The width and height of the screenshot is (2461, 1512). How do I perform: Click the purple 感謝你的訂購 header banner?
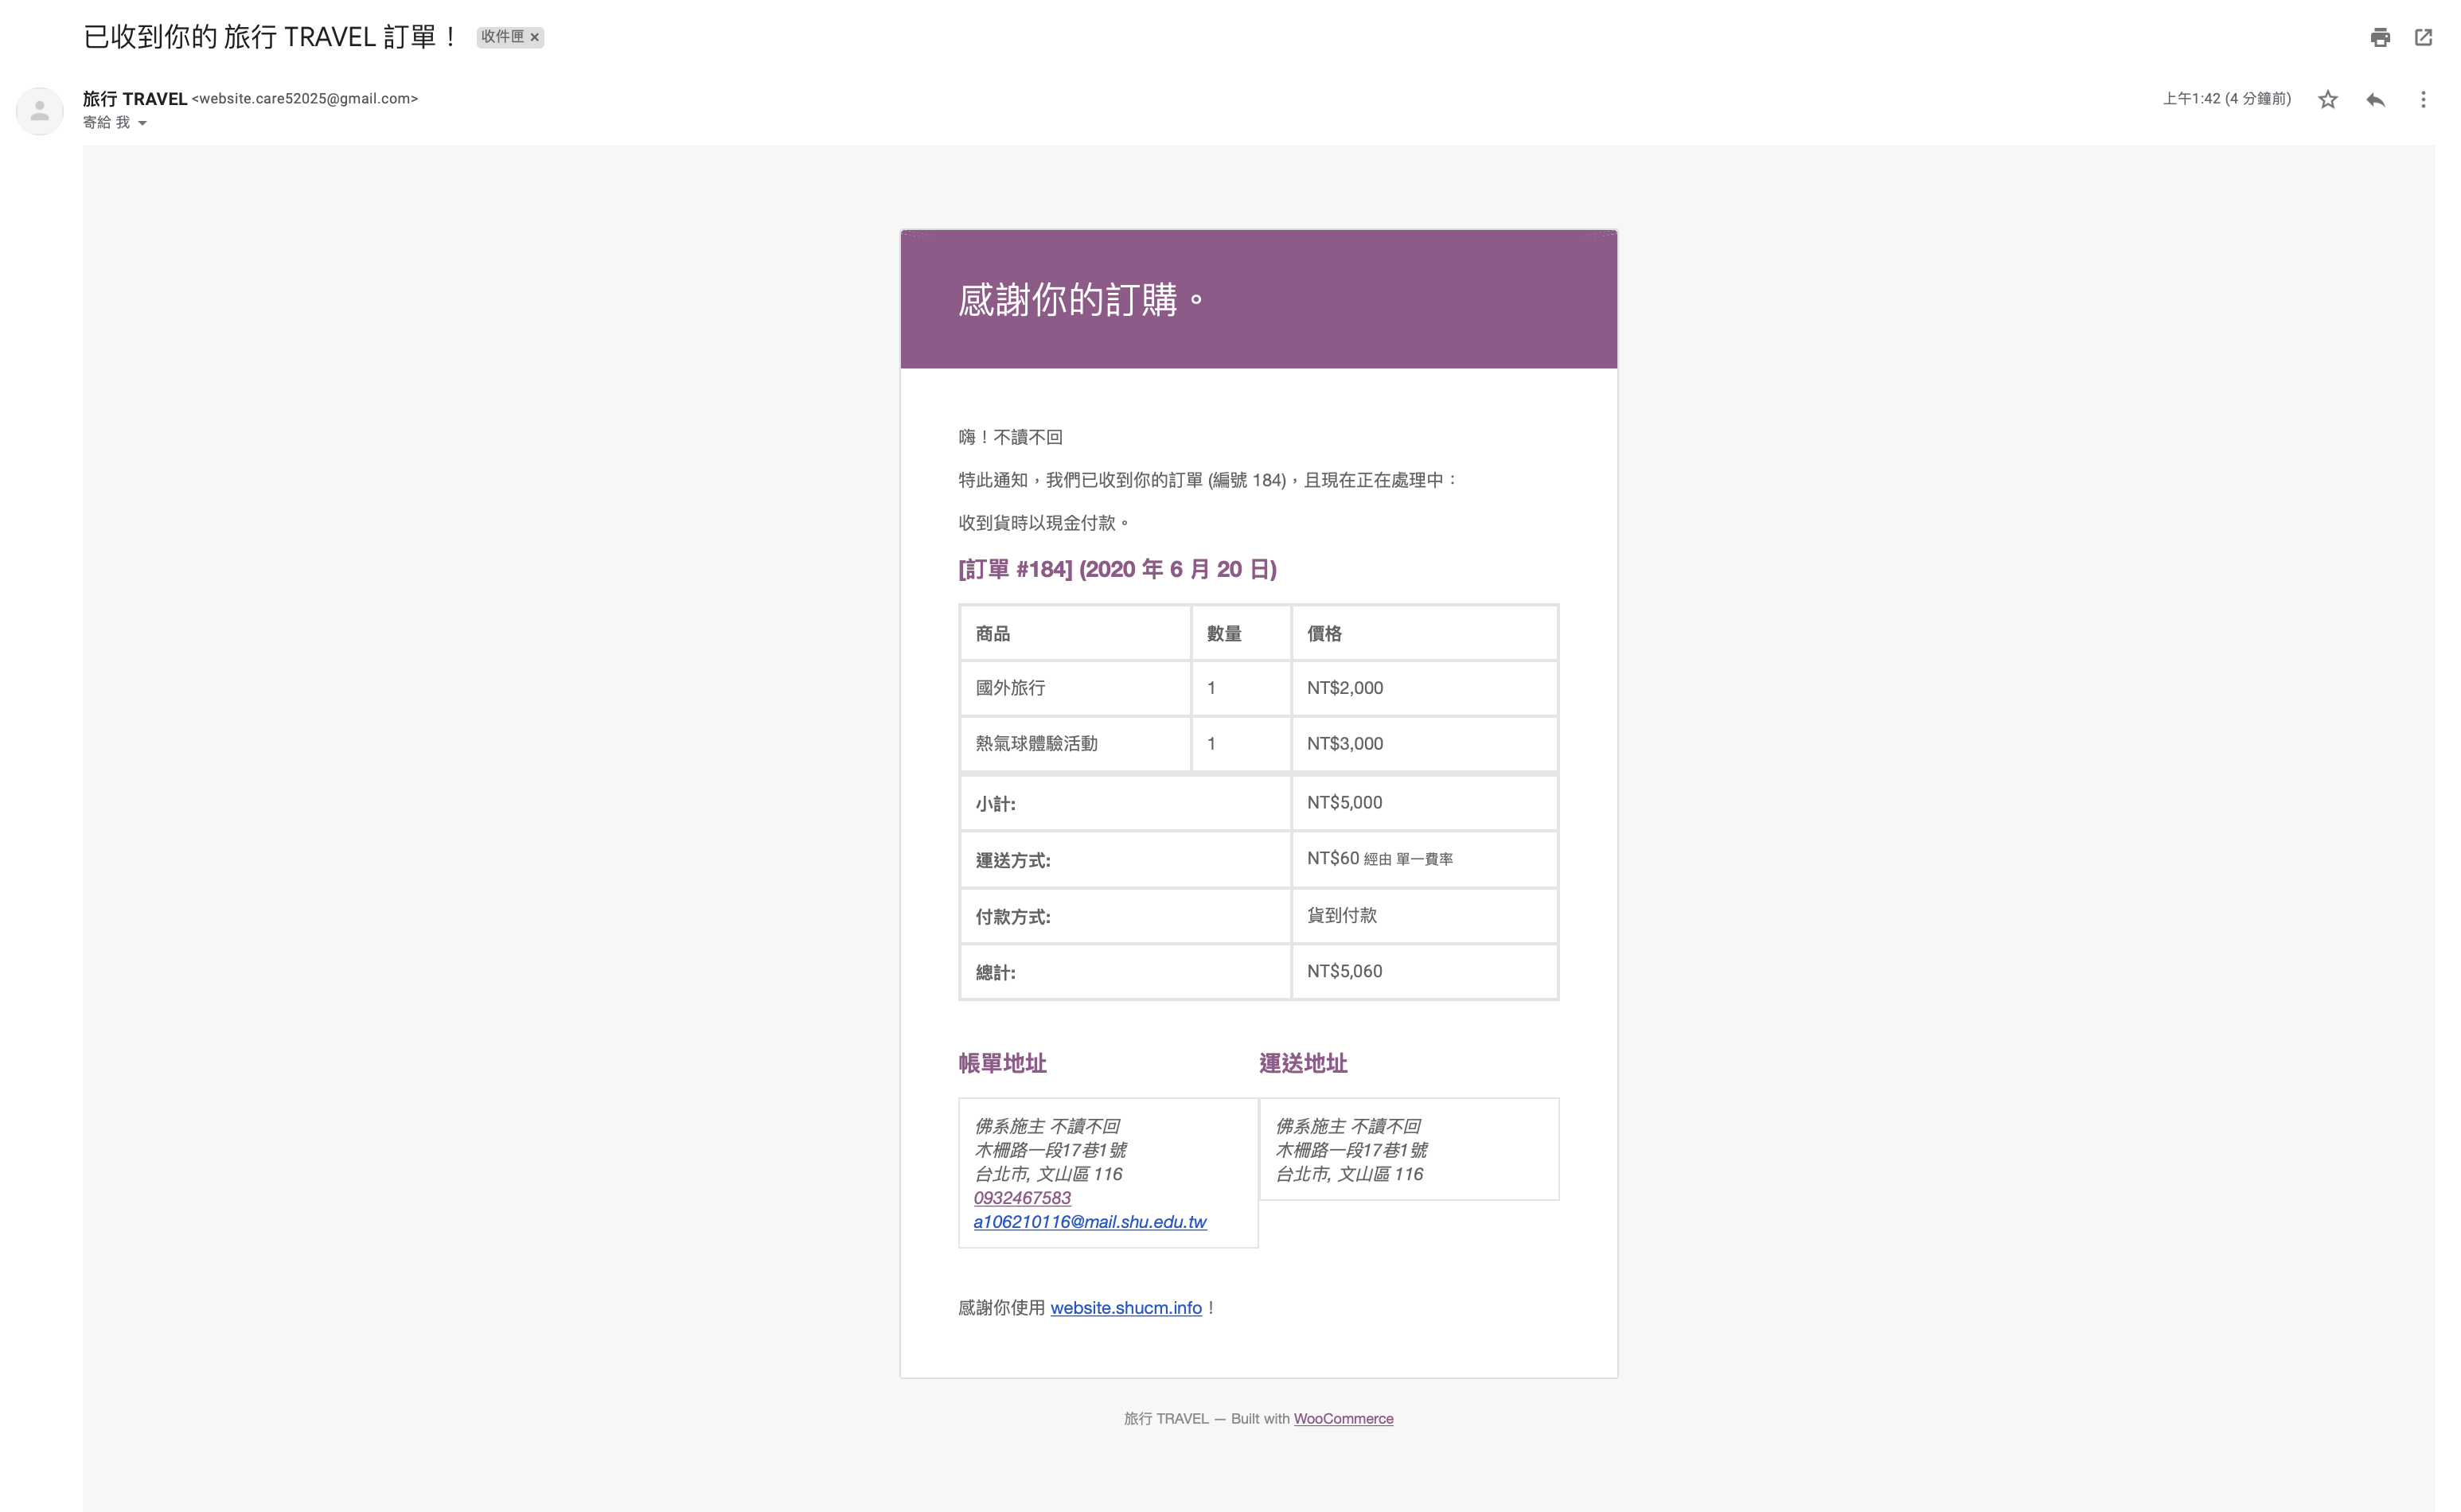1257,299
